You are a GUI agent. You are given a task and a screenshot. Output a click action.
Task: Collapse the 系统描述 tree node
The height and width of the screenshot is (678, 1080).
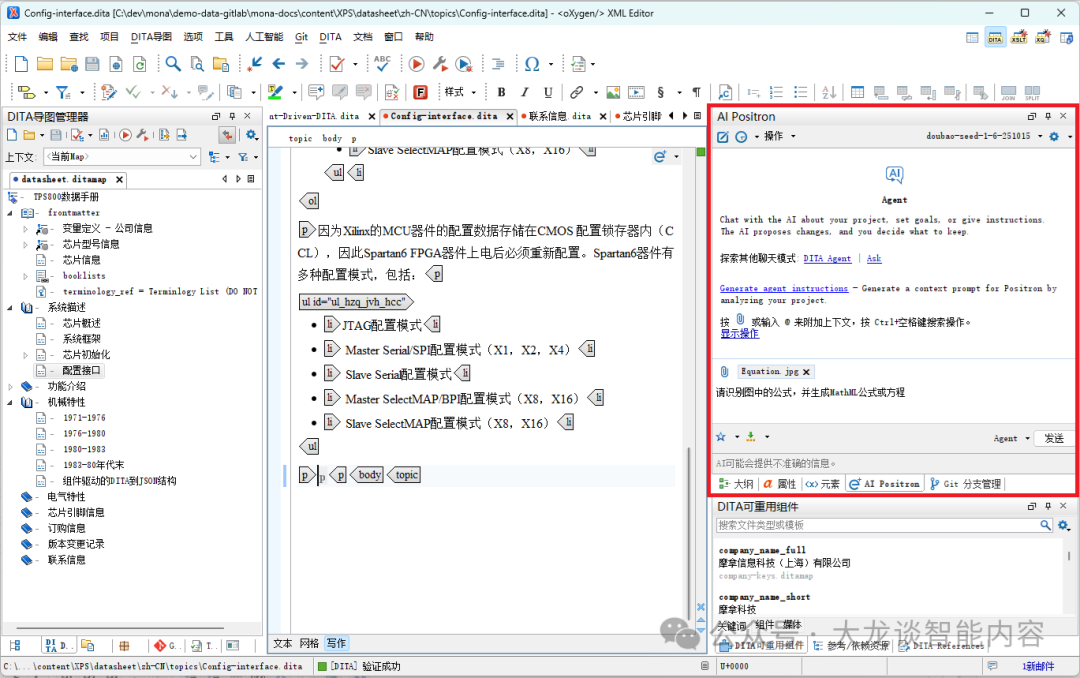[x=10, y=308]
